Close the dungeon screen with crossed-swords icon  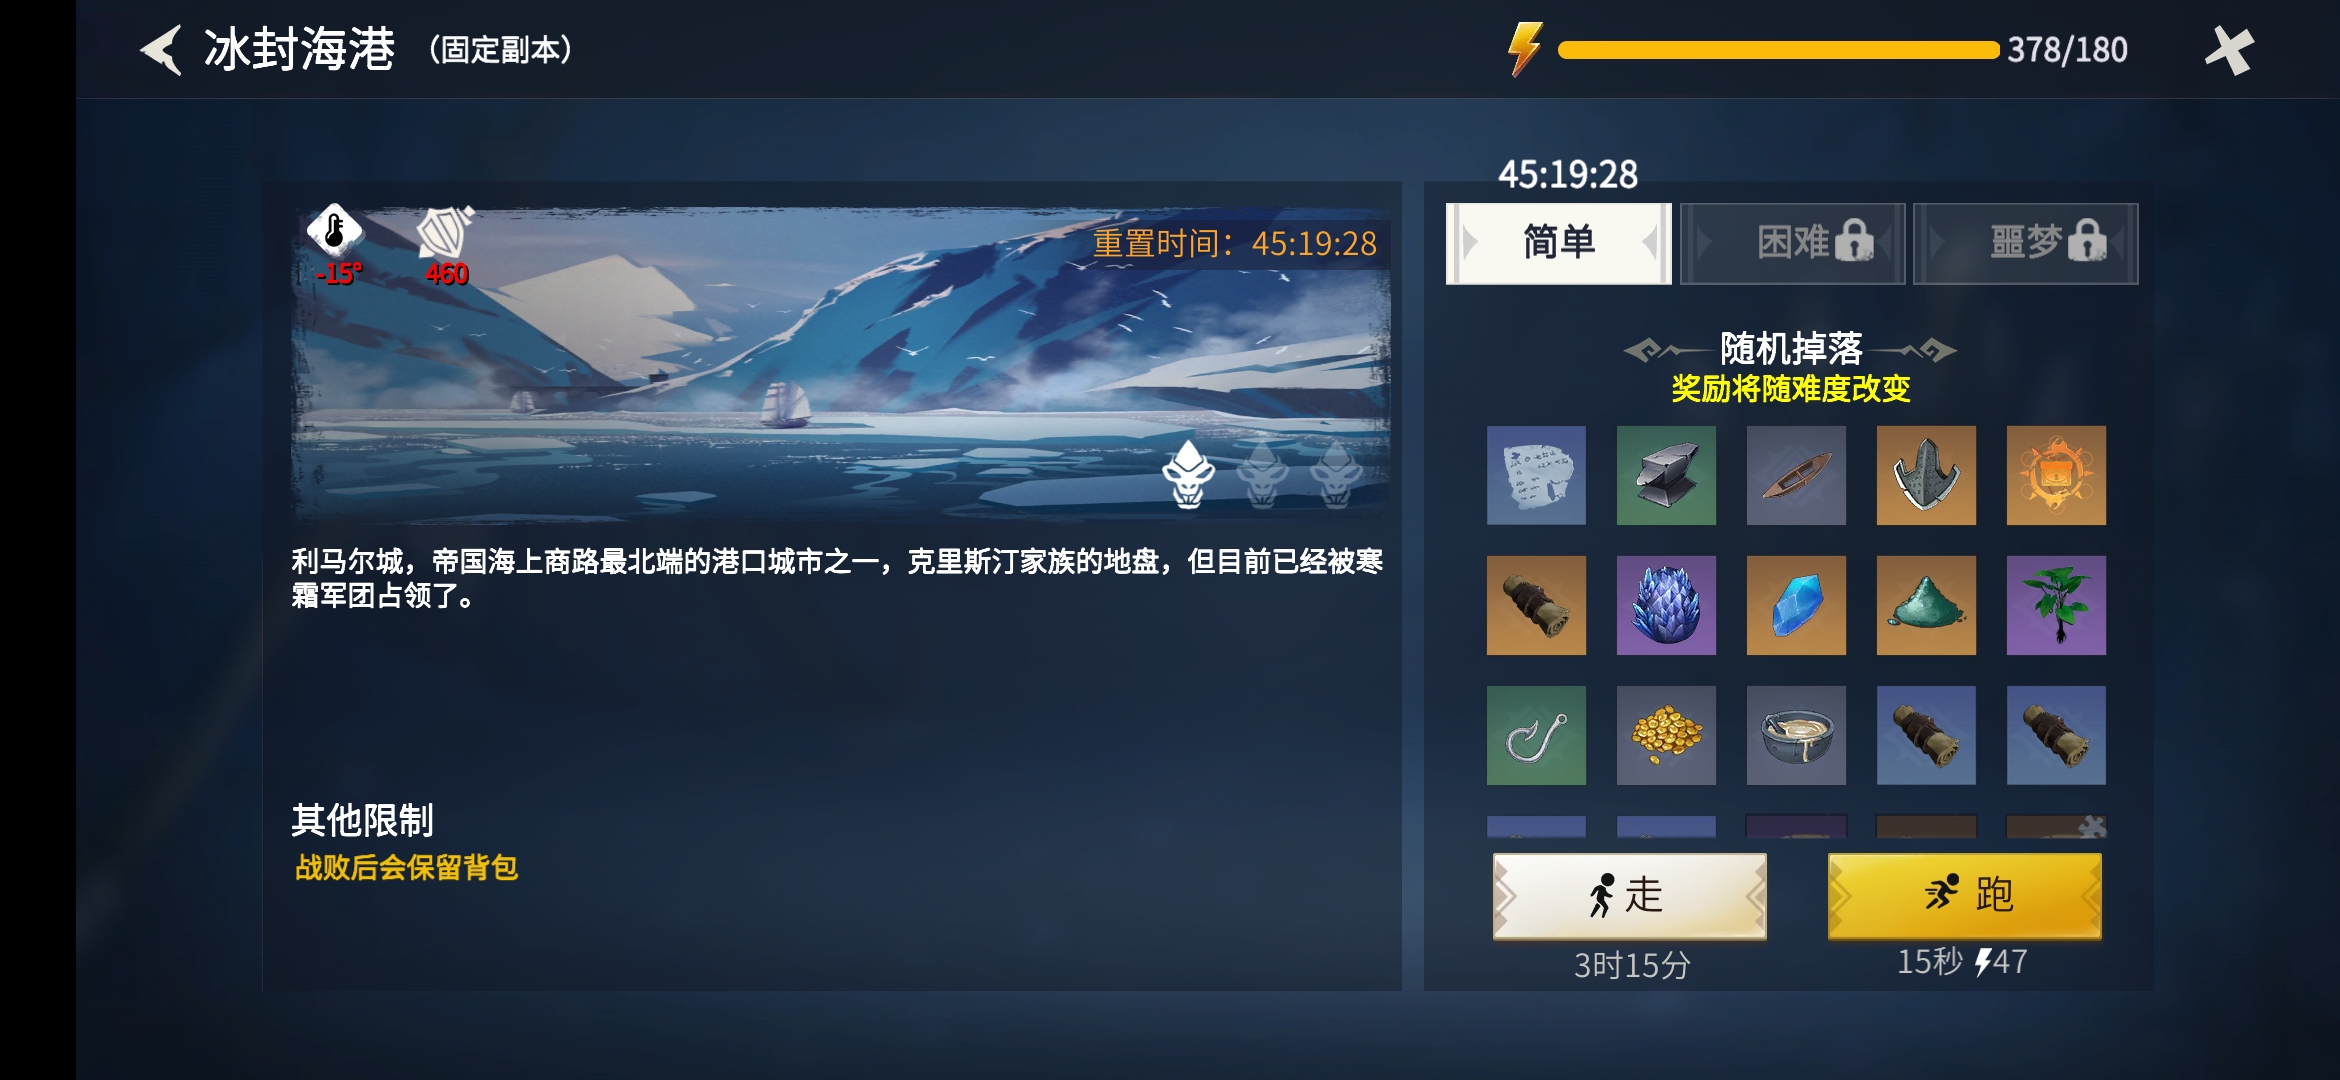2229,50
